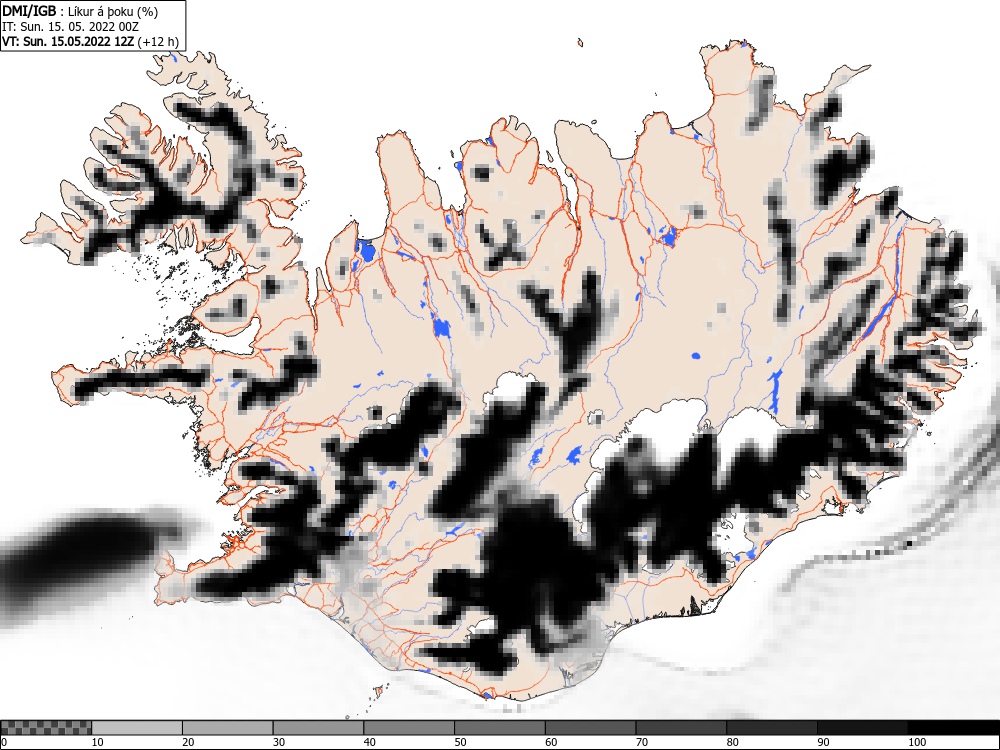Viewport: 1000px width, 750px height.
Task: Select the near-black swatch above the 90 label
Action: (x=862, y=728)
